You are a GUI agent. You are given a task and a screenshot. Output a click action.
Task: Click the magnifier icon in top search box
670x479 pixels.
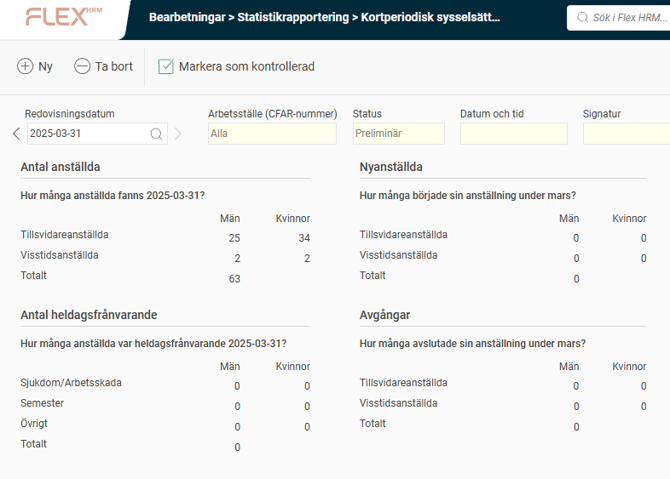(x=584, y=18)
